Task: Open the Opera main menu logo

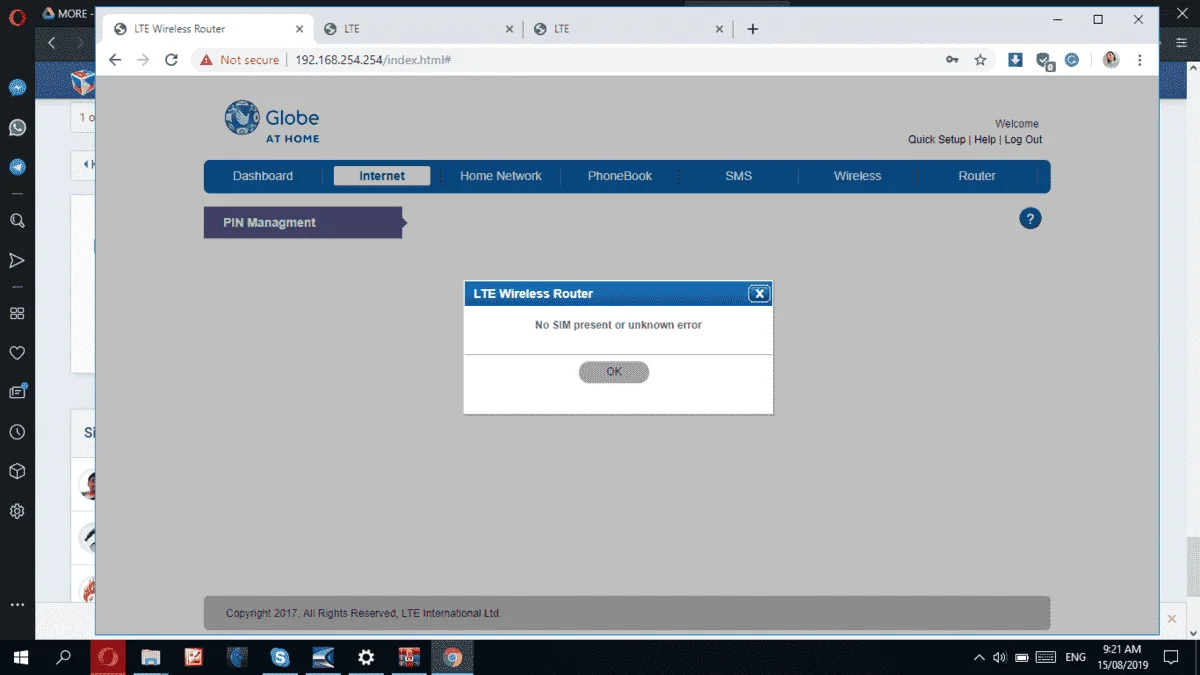Action: tap(17, 15)
